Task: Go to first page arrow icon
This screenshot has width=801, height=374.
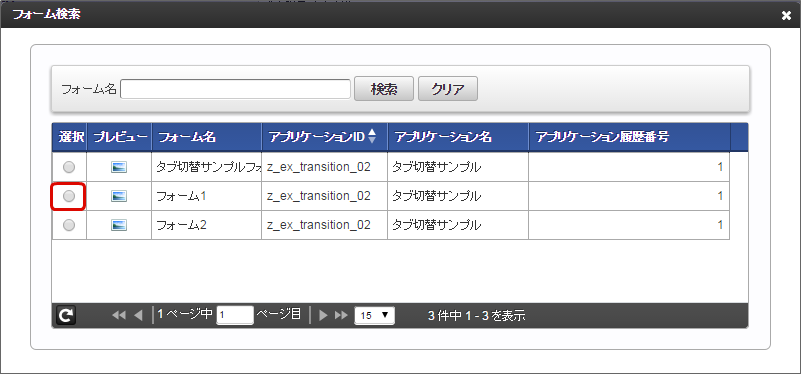Action: (x=119, y=315)
